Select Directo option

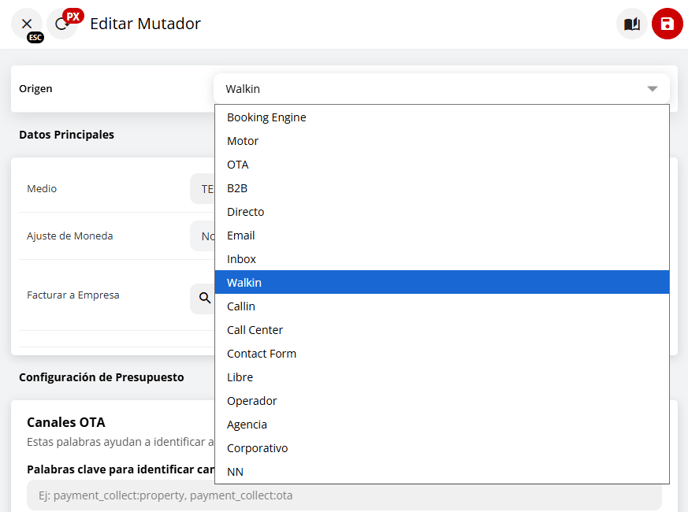coord(245,212)
